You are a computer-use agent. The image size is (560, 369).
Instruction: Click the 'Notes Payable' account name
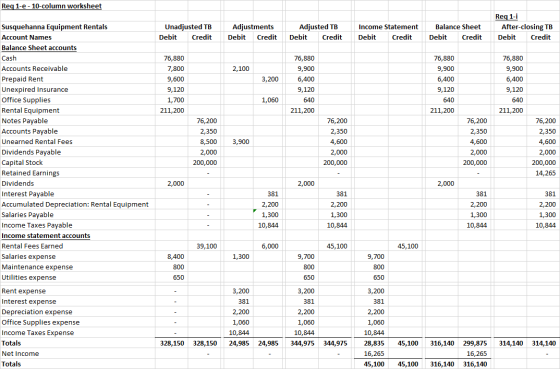25,121
